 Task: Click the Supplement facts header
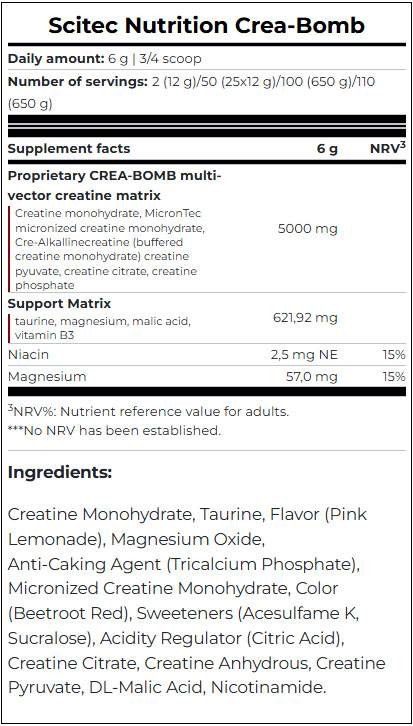(x=69, y=149)
